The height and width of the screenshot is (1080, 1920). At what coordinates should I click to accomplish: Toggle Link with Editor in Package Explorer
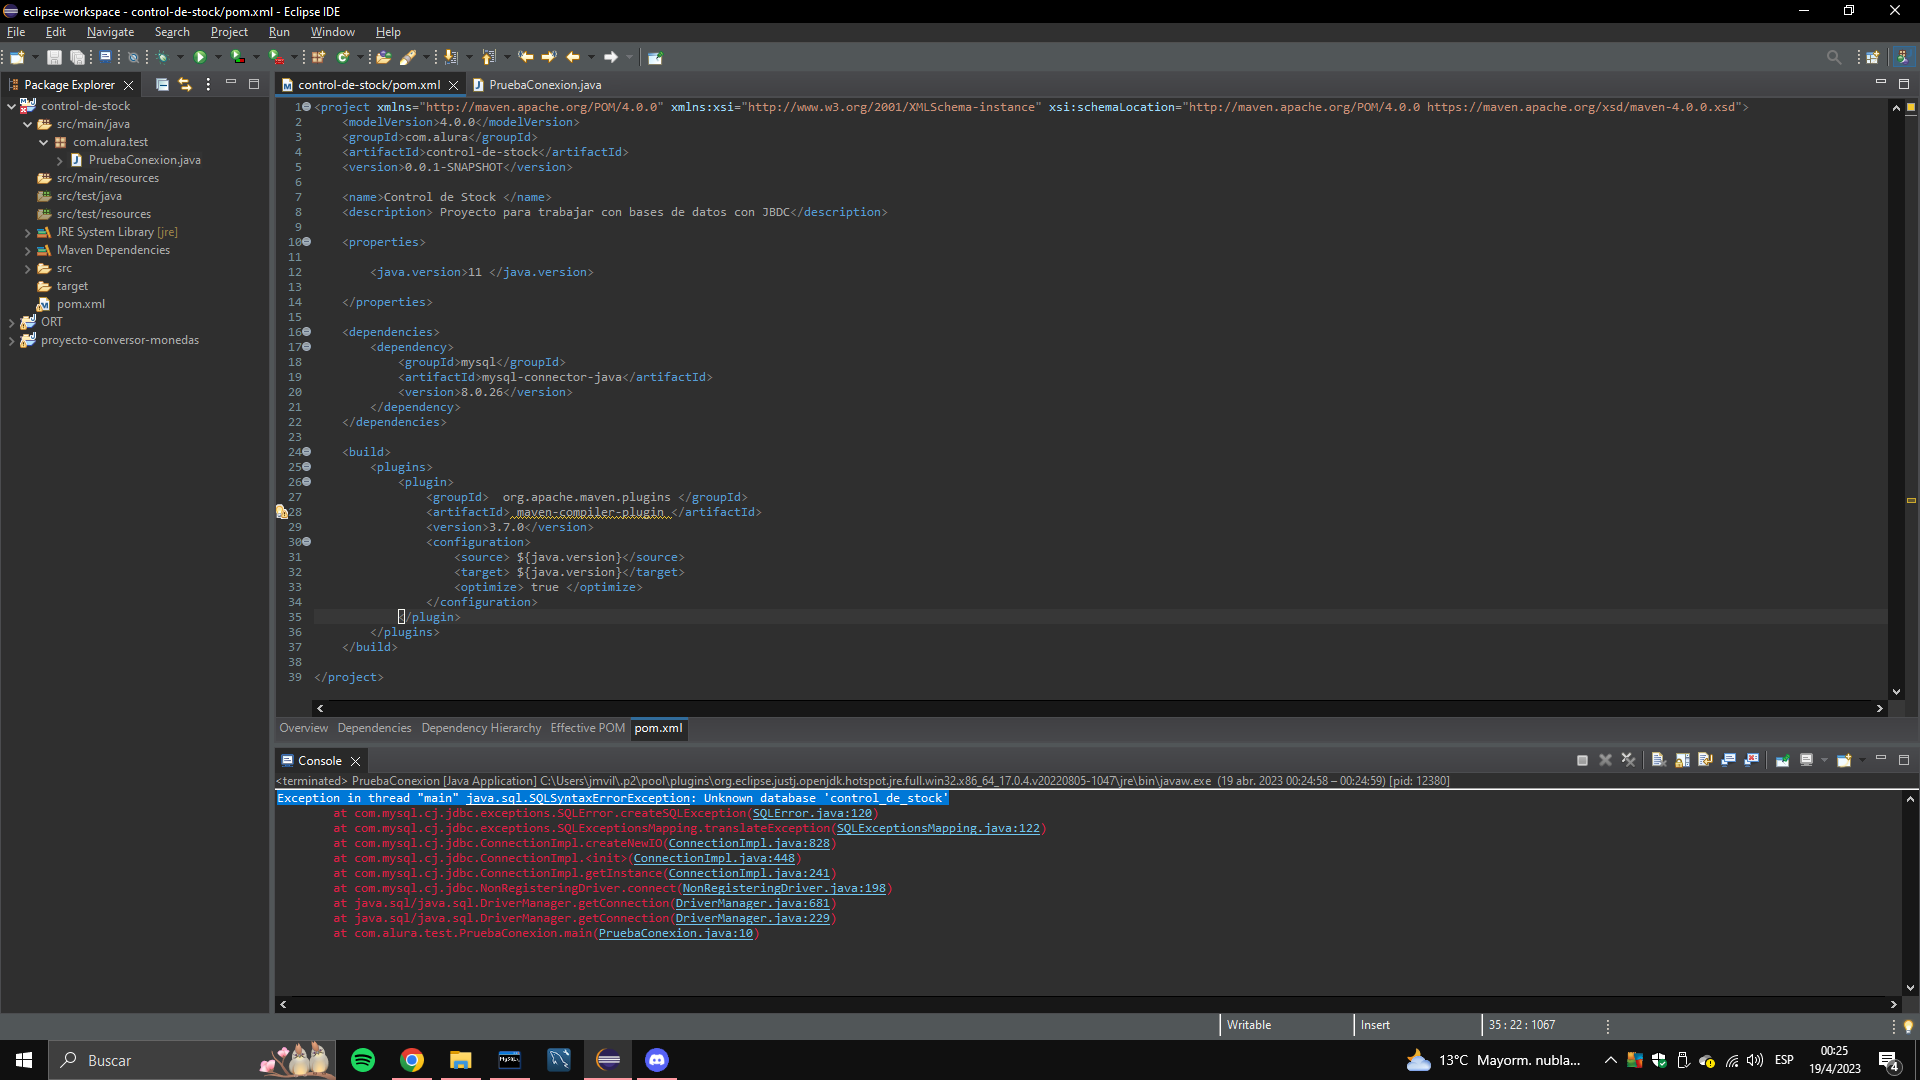185,85
